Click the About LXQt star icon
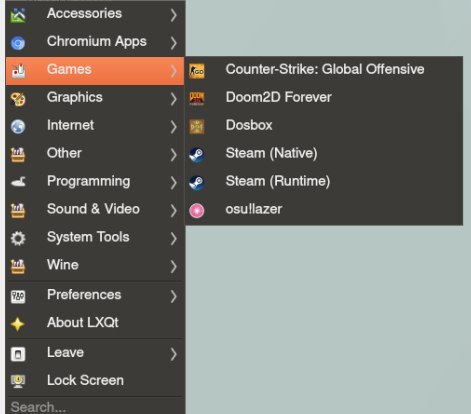Viewport: 471px width, 414px height. coord(18,324)
